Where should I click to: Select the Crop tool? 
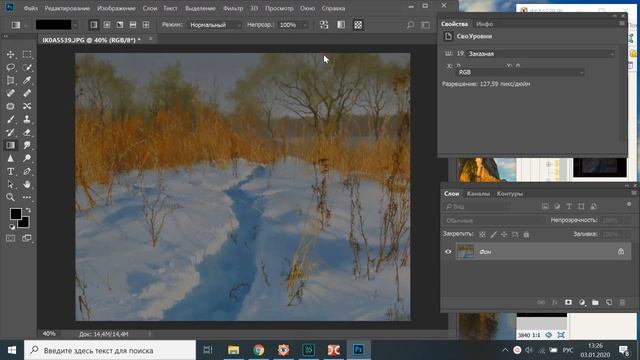(x=11, y=80)
